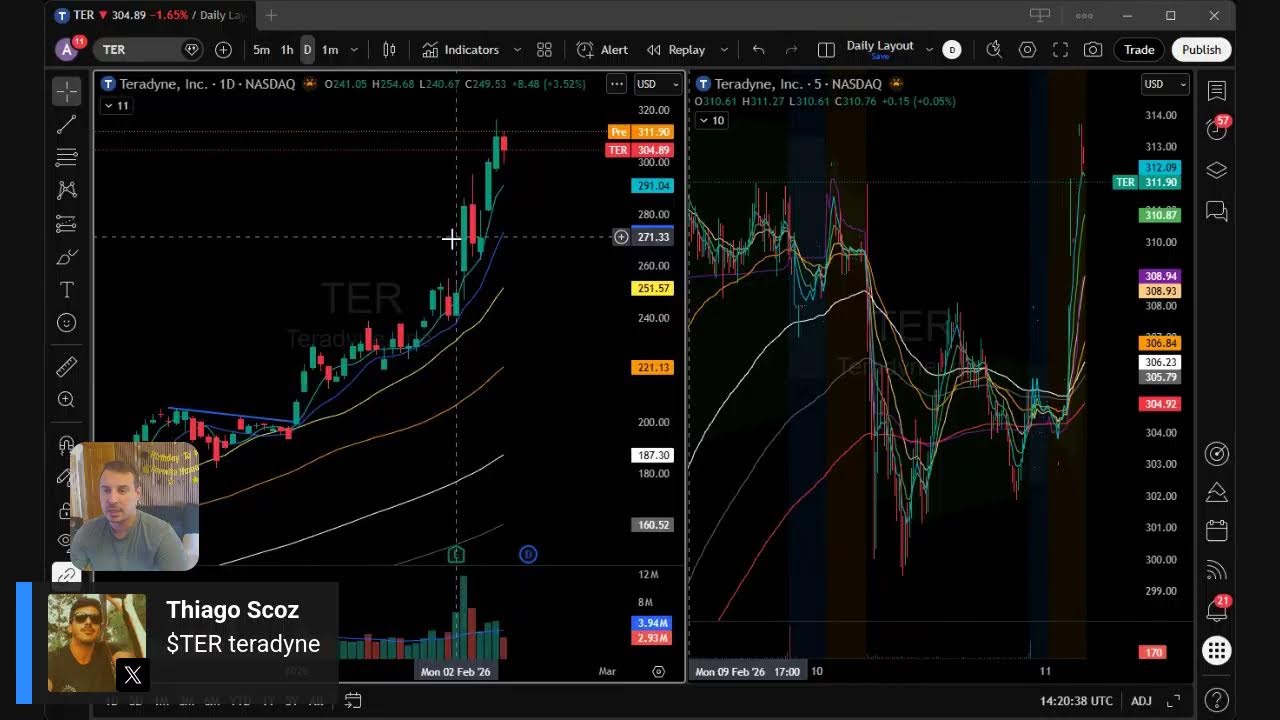
Task: Open the apps grid in right sidebar
Action: pos(1217,651)
